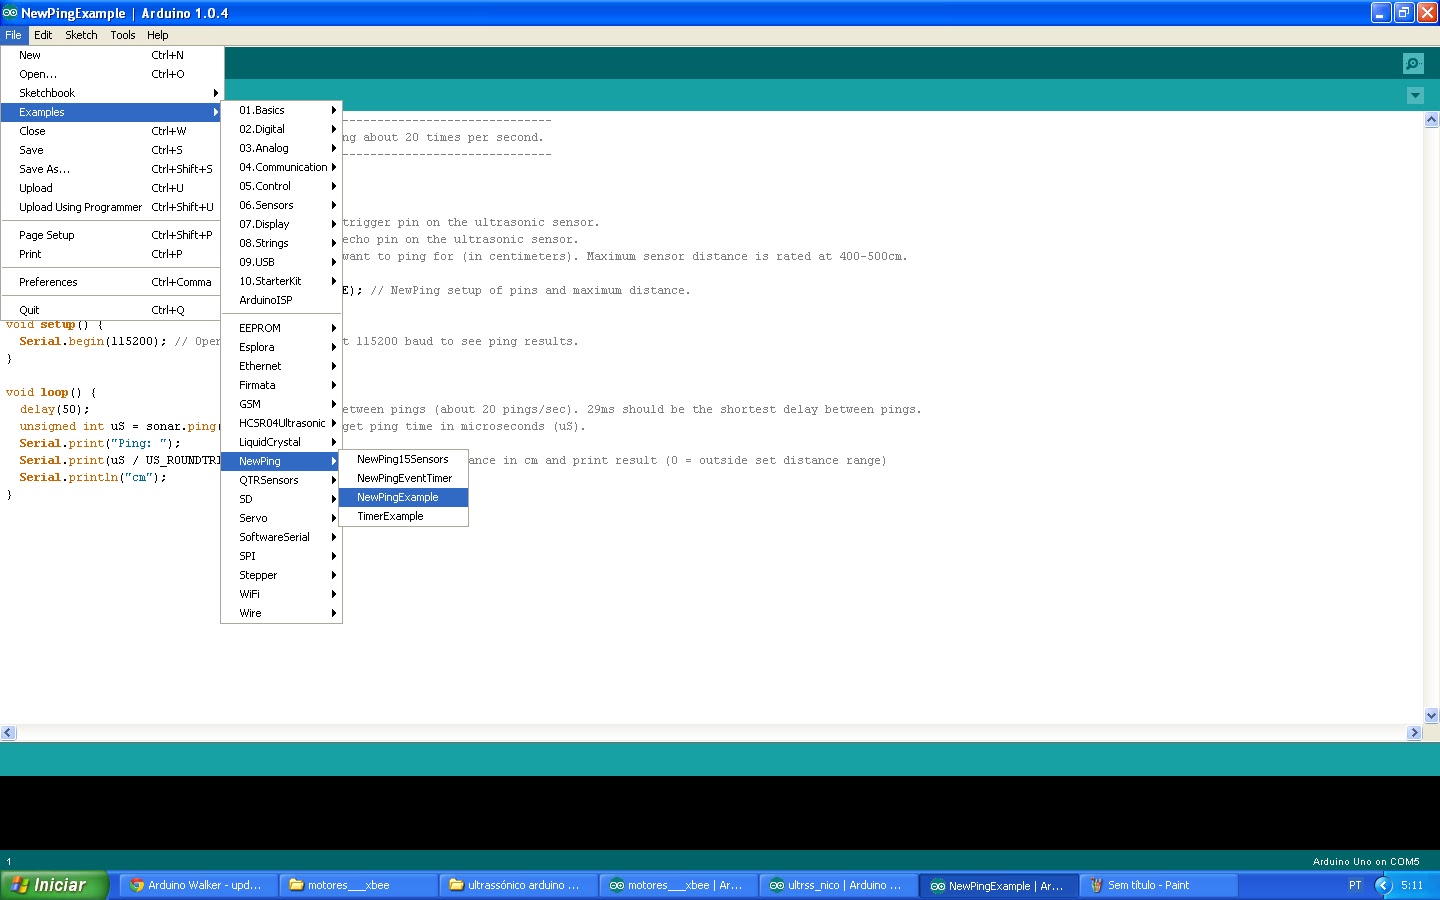
Task: Choose Close from File menu
Action: pos(111,131)
